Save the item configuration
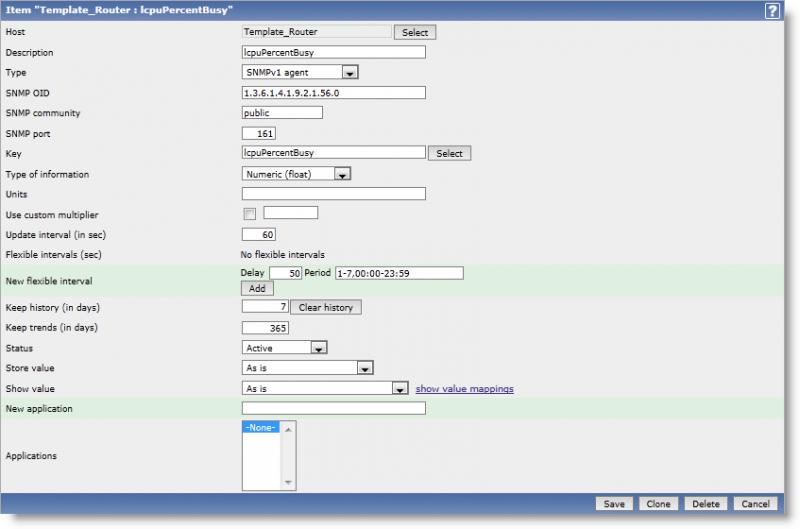The height and width of the screenshot is (529, 800). pyautogui.click(x=614, y=503)
